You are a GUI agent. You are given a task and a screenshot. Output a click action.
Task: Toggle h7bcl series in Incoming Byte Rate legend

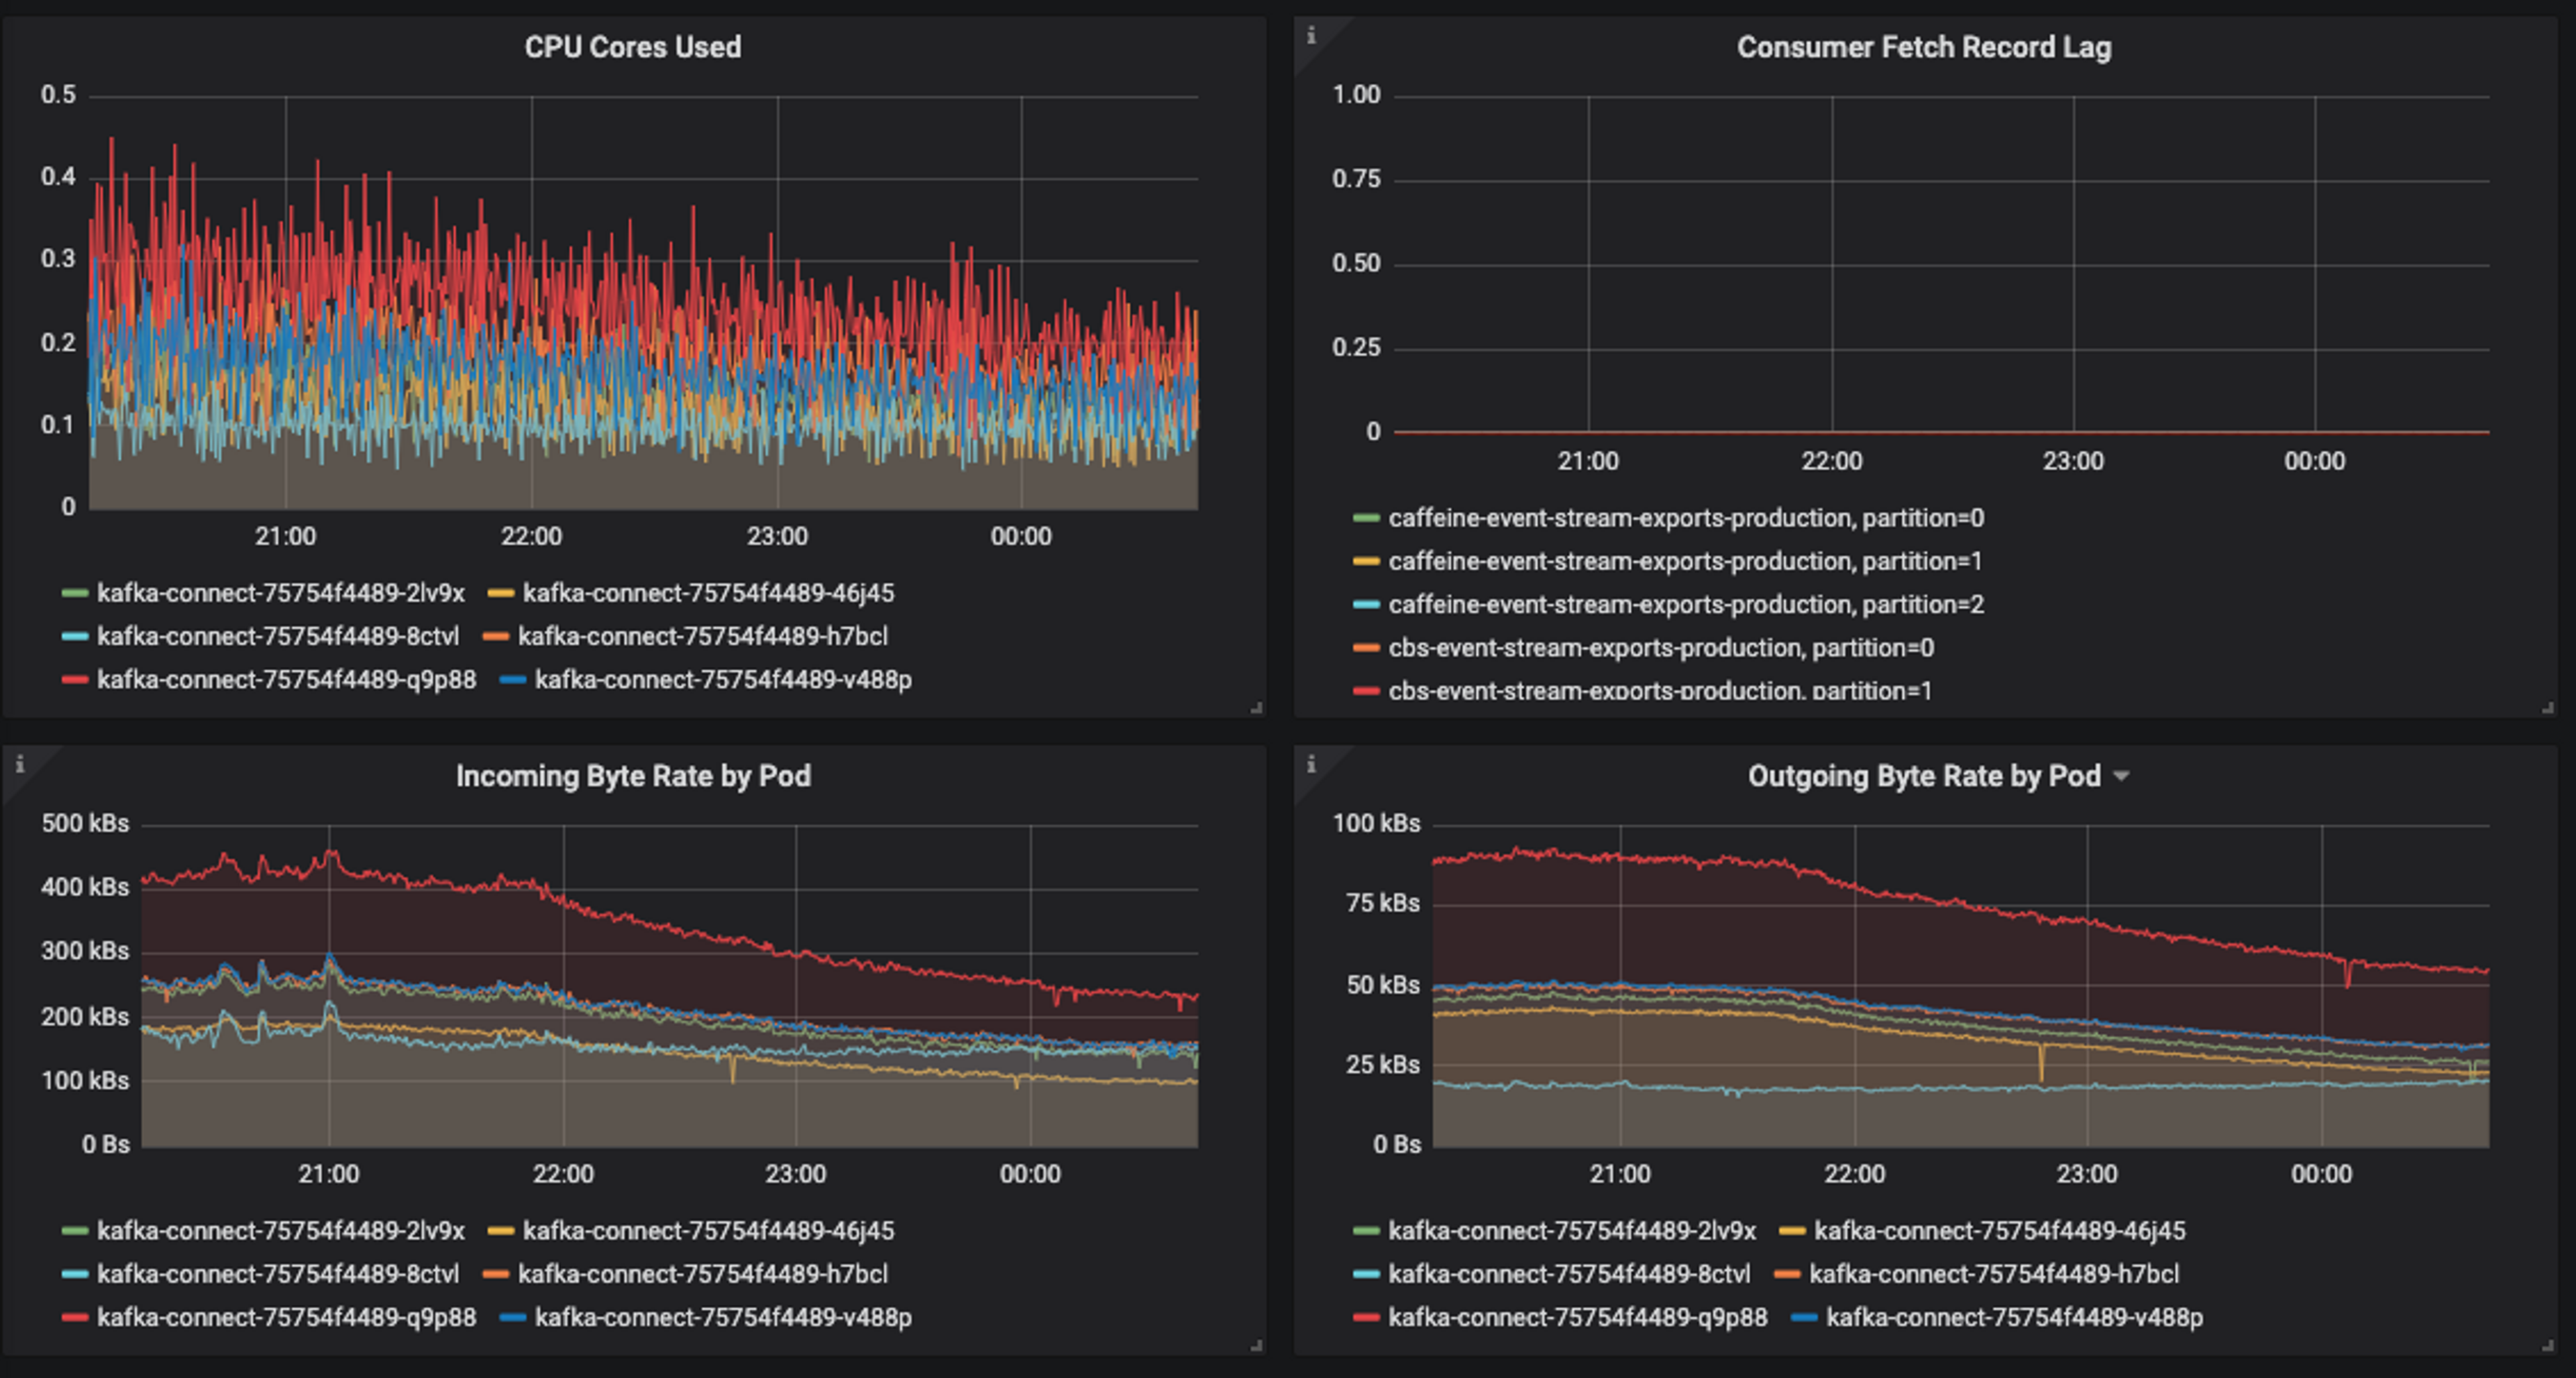pyautogui.click(x=702, y=1274)
